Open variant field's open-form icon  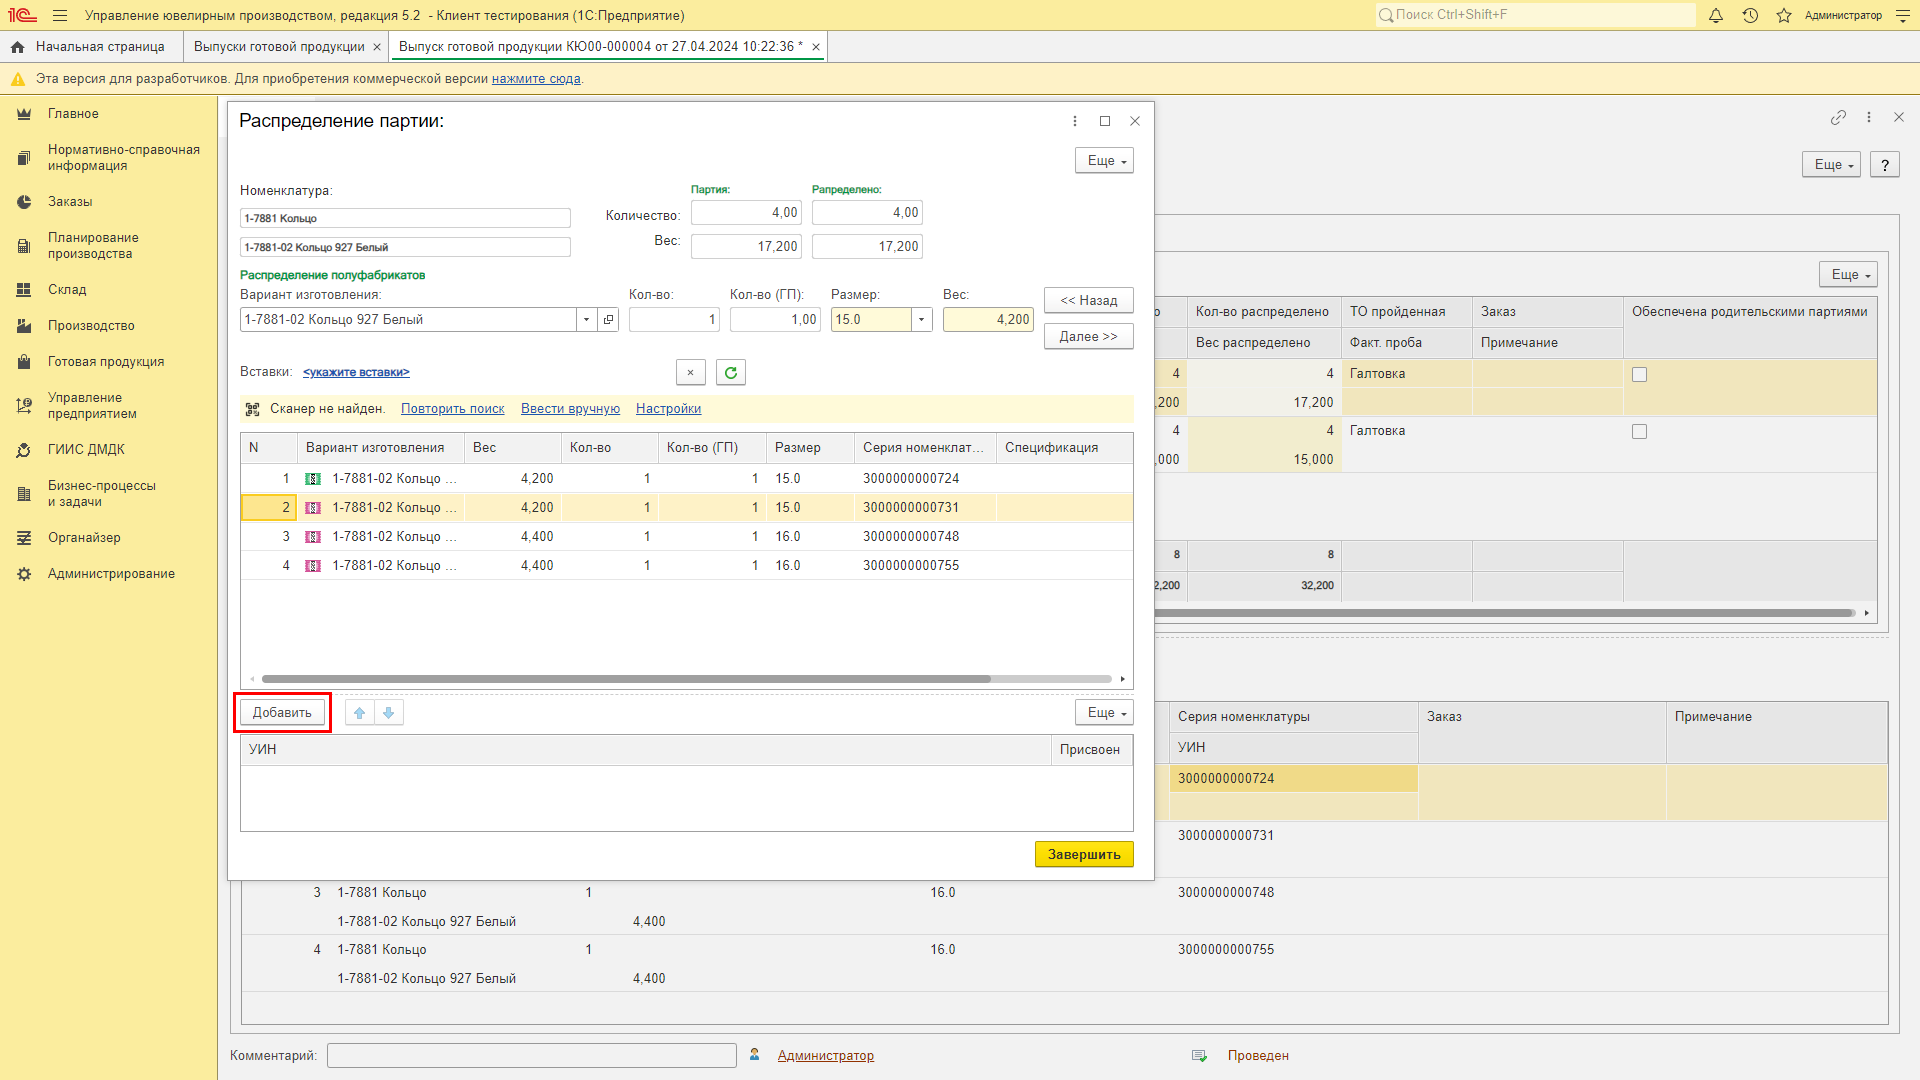608,320
